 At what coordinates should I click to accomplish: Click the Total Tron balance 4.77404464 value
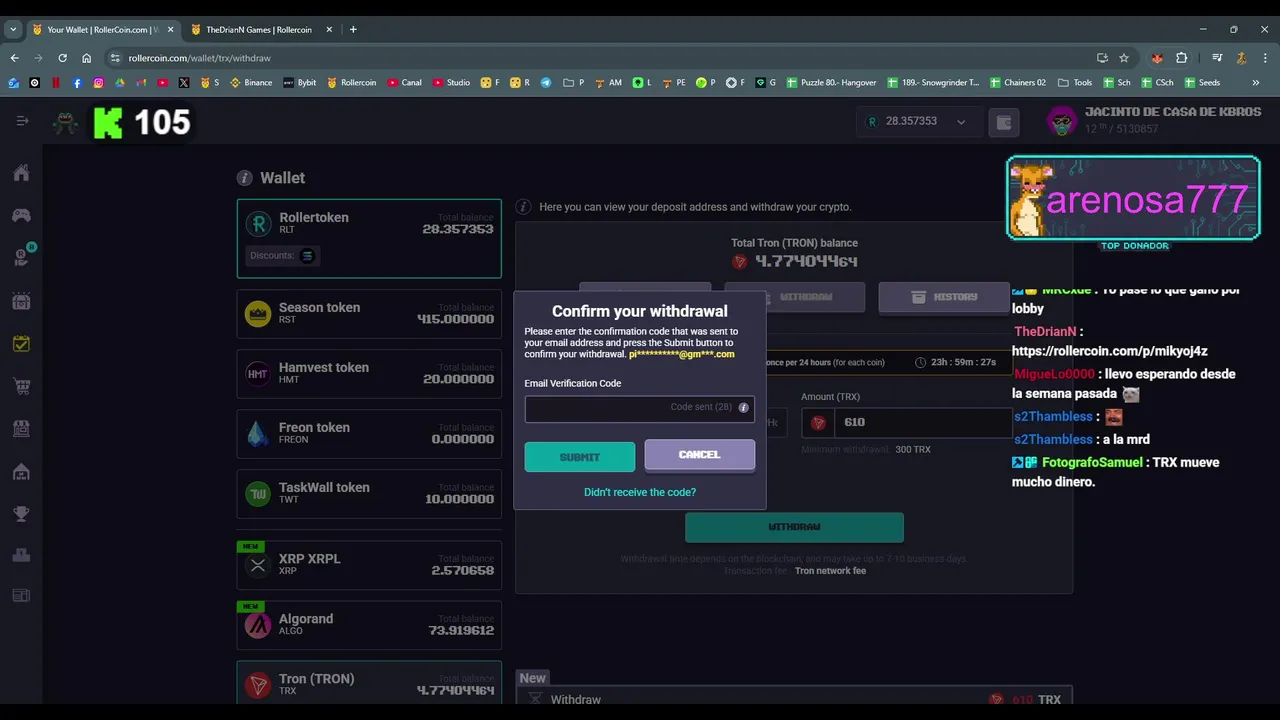click(806, 262)
